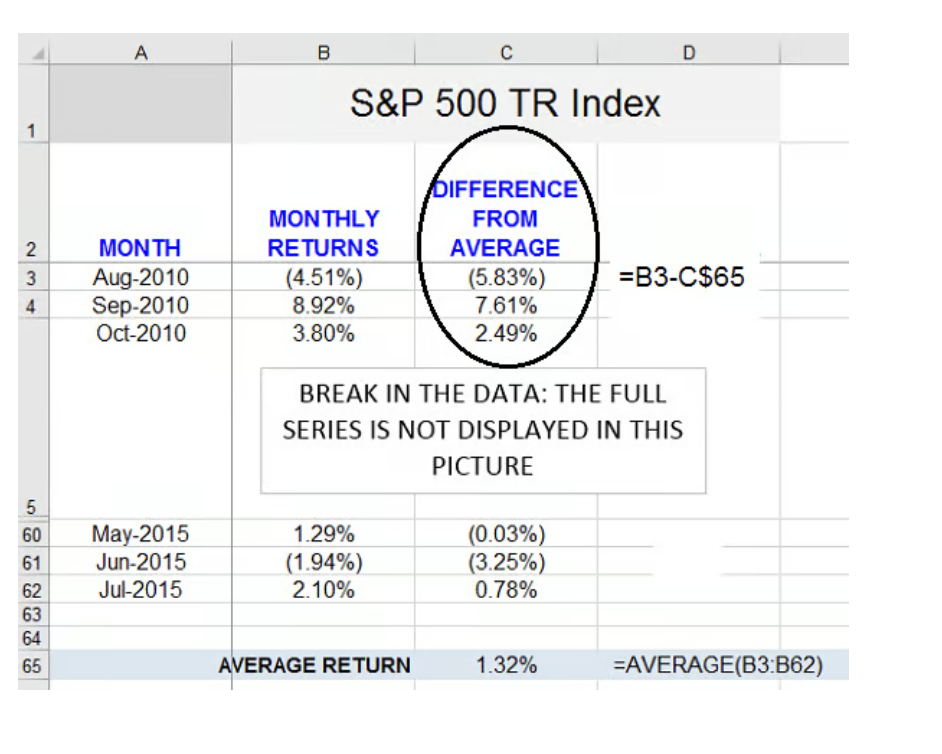Click the DIFFERENCE FROM AVERAGE header cell
The image size is (942, 754).
[x=505, y=219]
